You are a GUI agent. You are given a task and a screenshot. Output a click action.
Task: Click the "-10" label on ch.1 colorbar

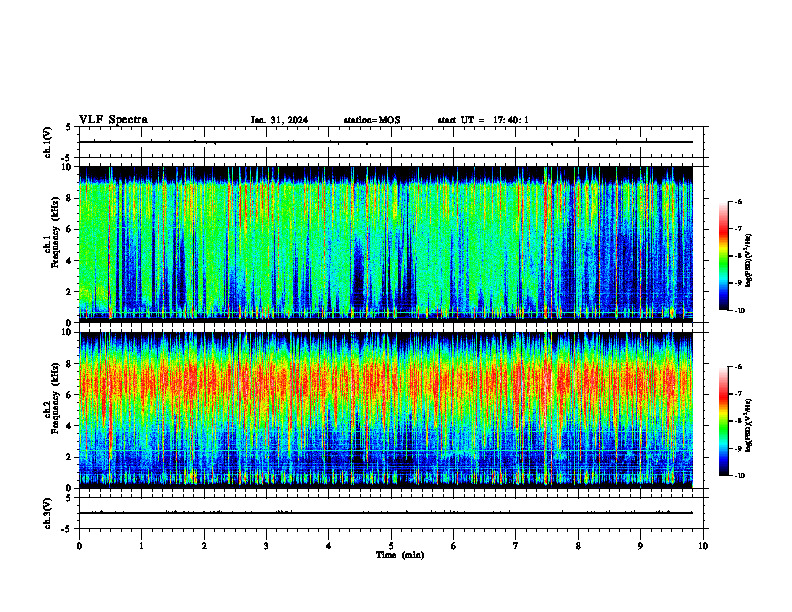click(x=739, y=310)
